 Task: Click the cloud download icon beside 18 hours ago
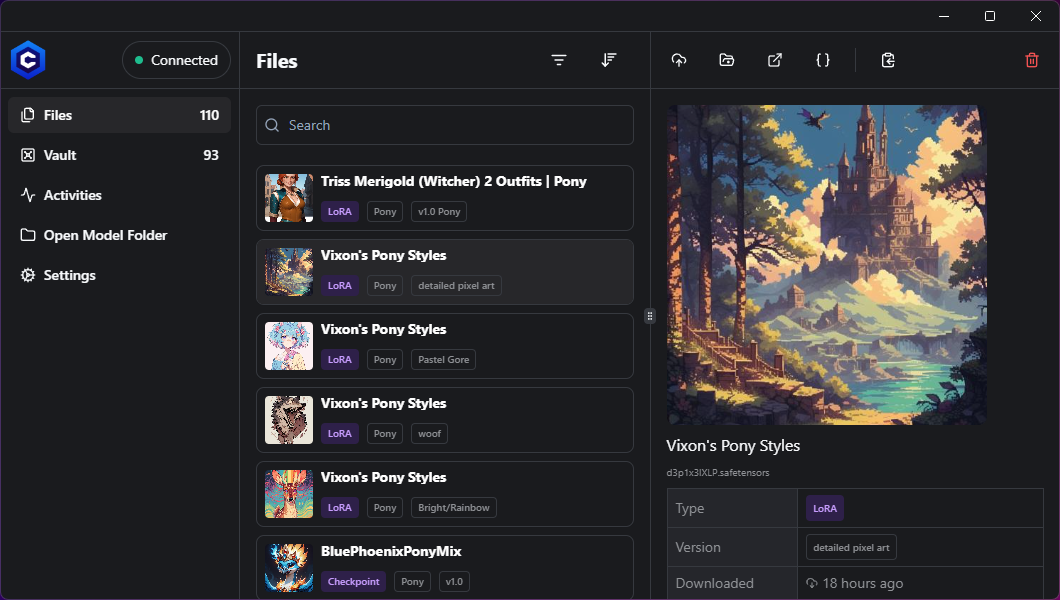click(811, 583)
